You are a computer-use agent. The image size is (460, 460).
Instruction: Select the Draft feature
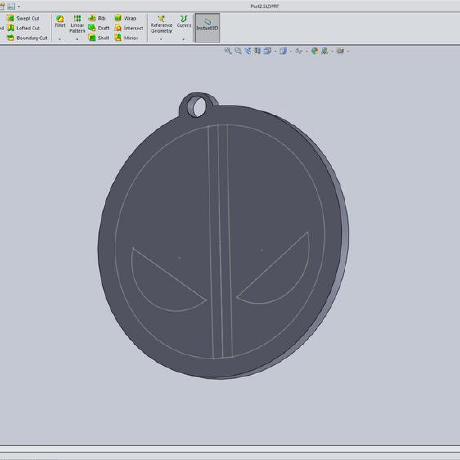click(x=99, y=28)
